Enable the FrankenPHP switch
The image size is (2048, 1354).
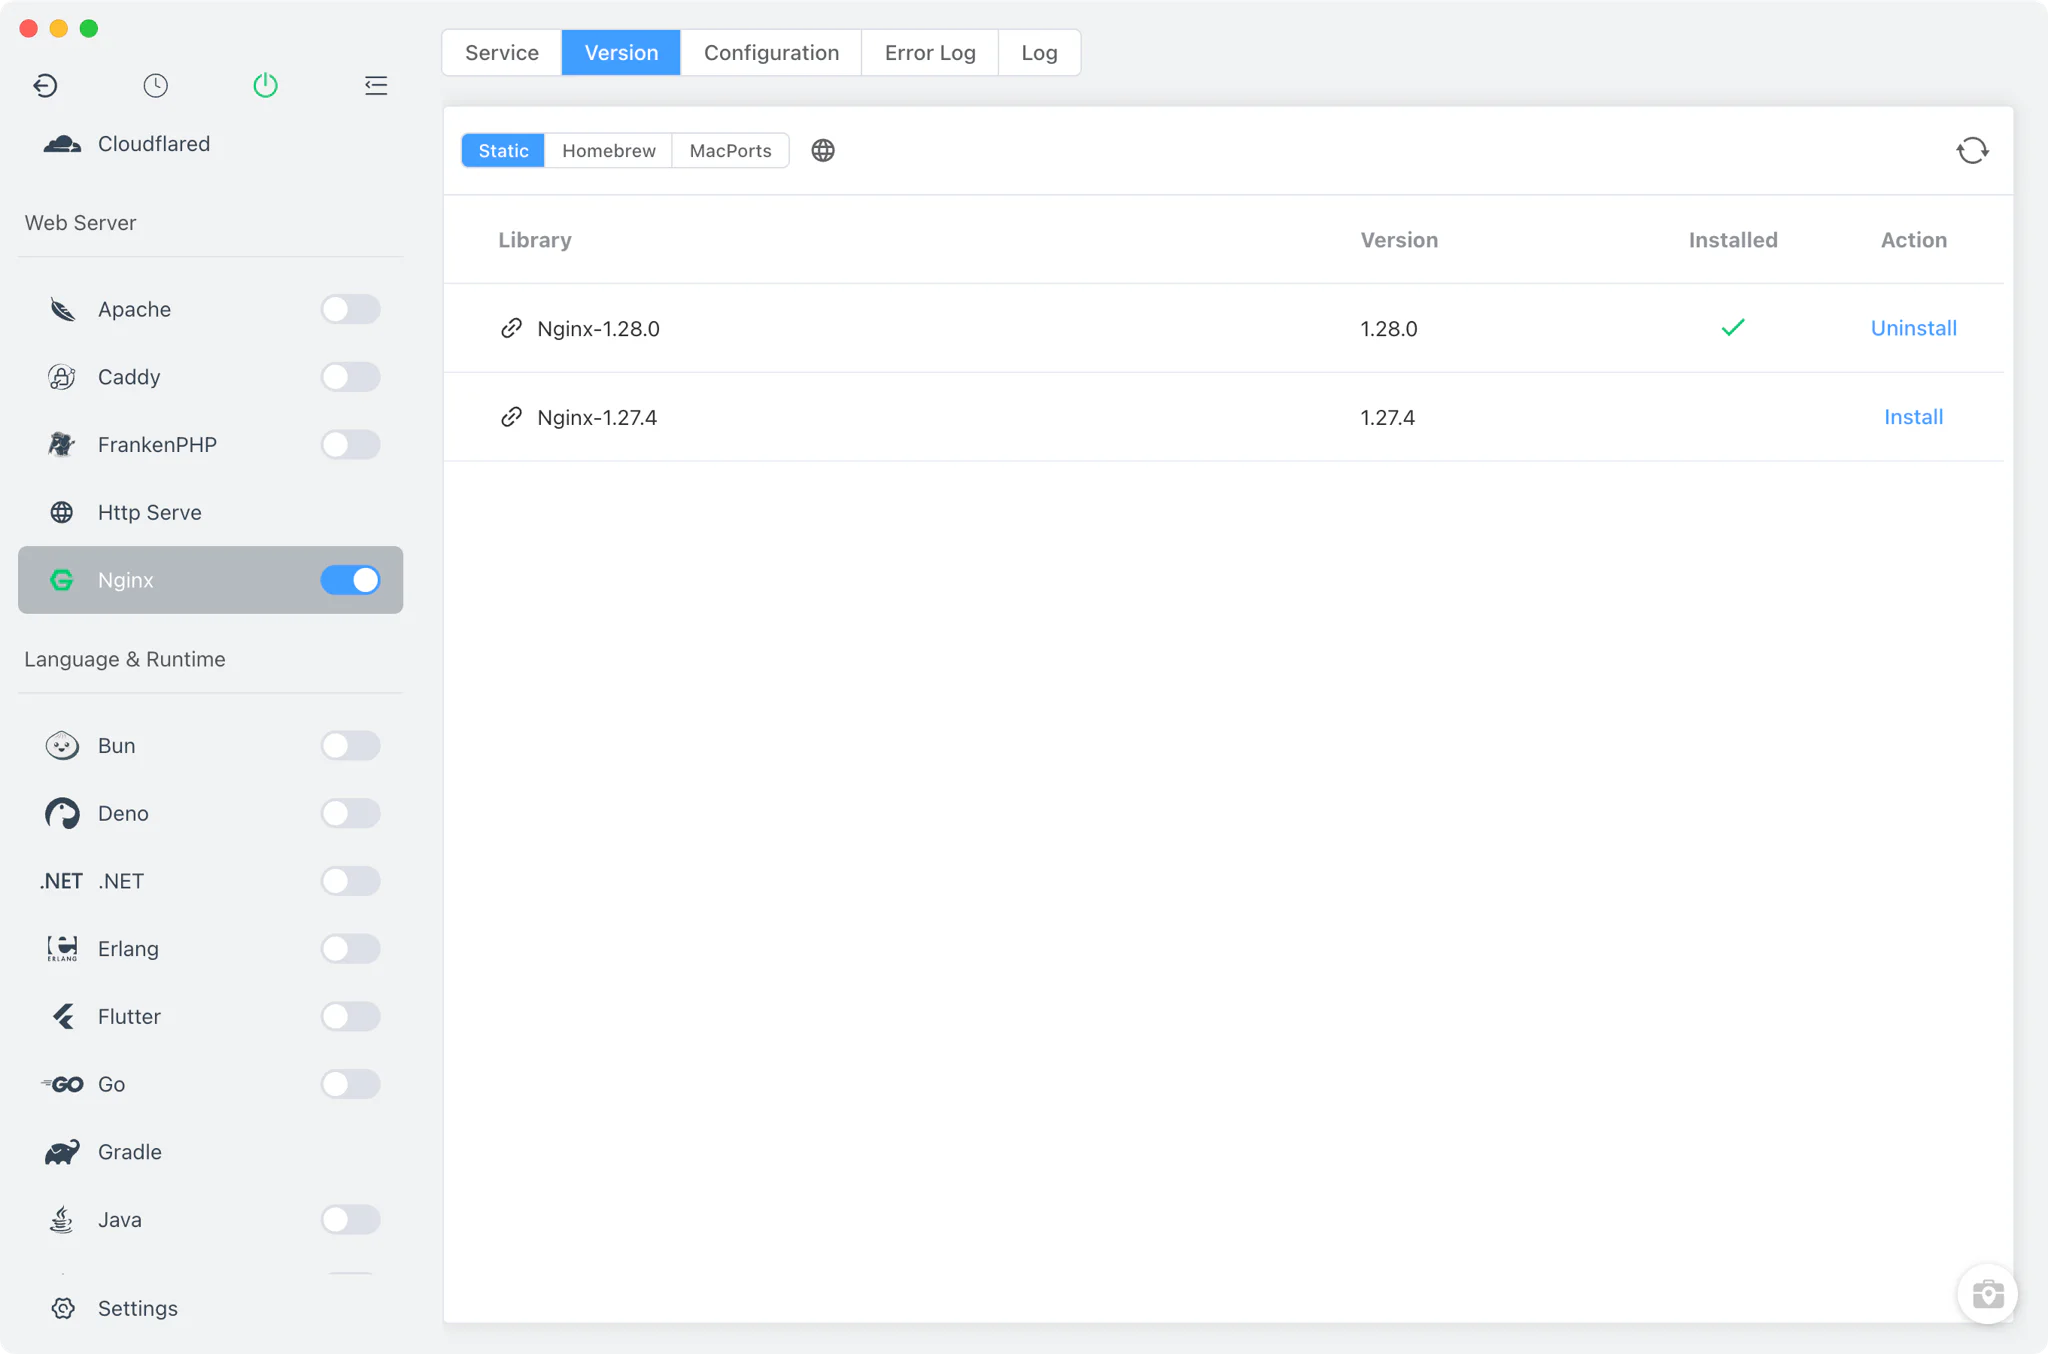(350, 445)
